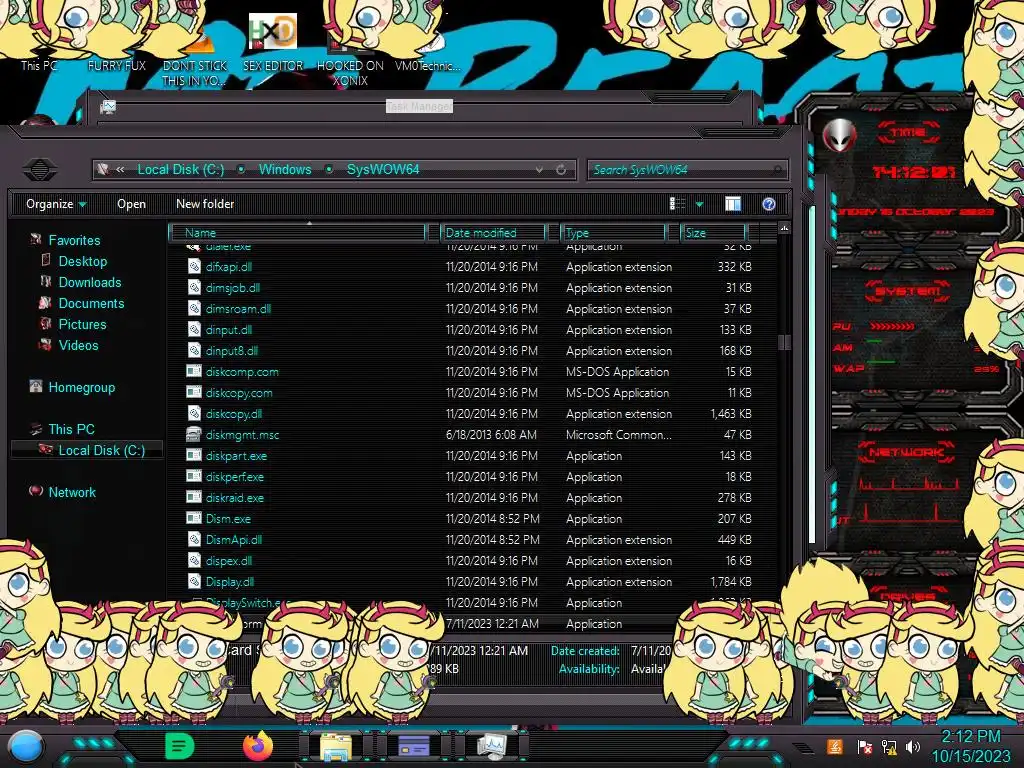Switch to File Explorer taskbar button

(x=336, y=747)
